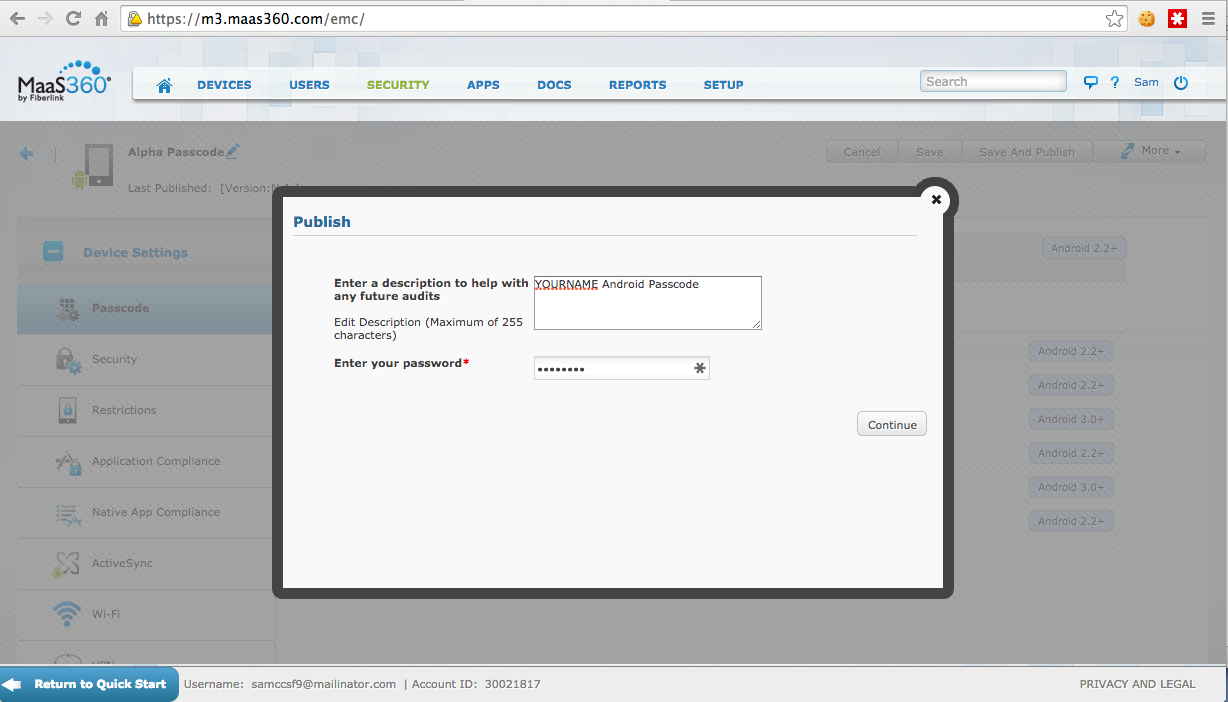Image resolution: width=1228 pixels, height=702 pixels.
Task: Open help question mark icon
Action: [1114, 83]
